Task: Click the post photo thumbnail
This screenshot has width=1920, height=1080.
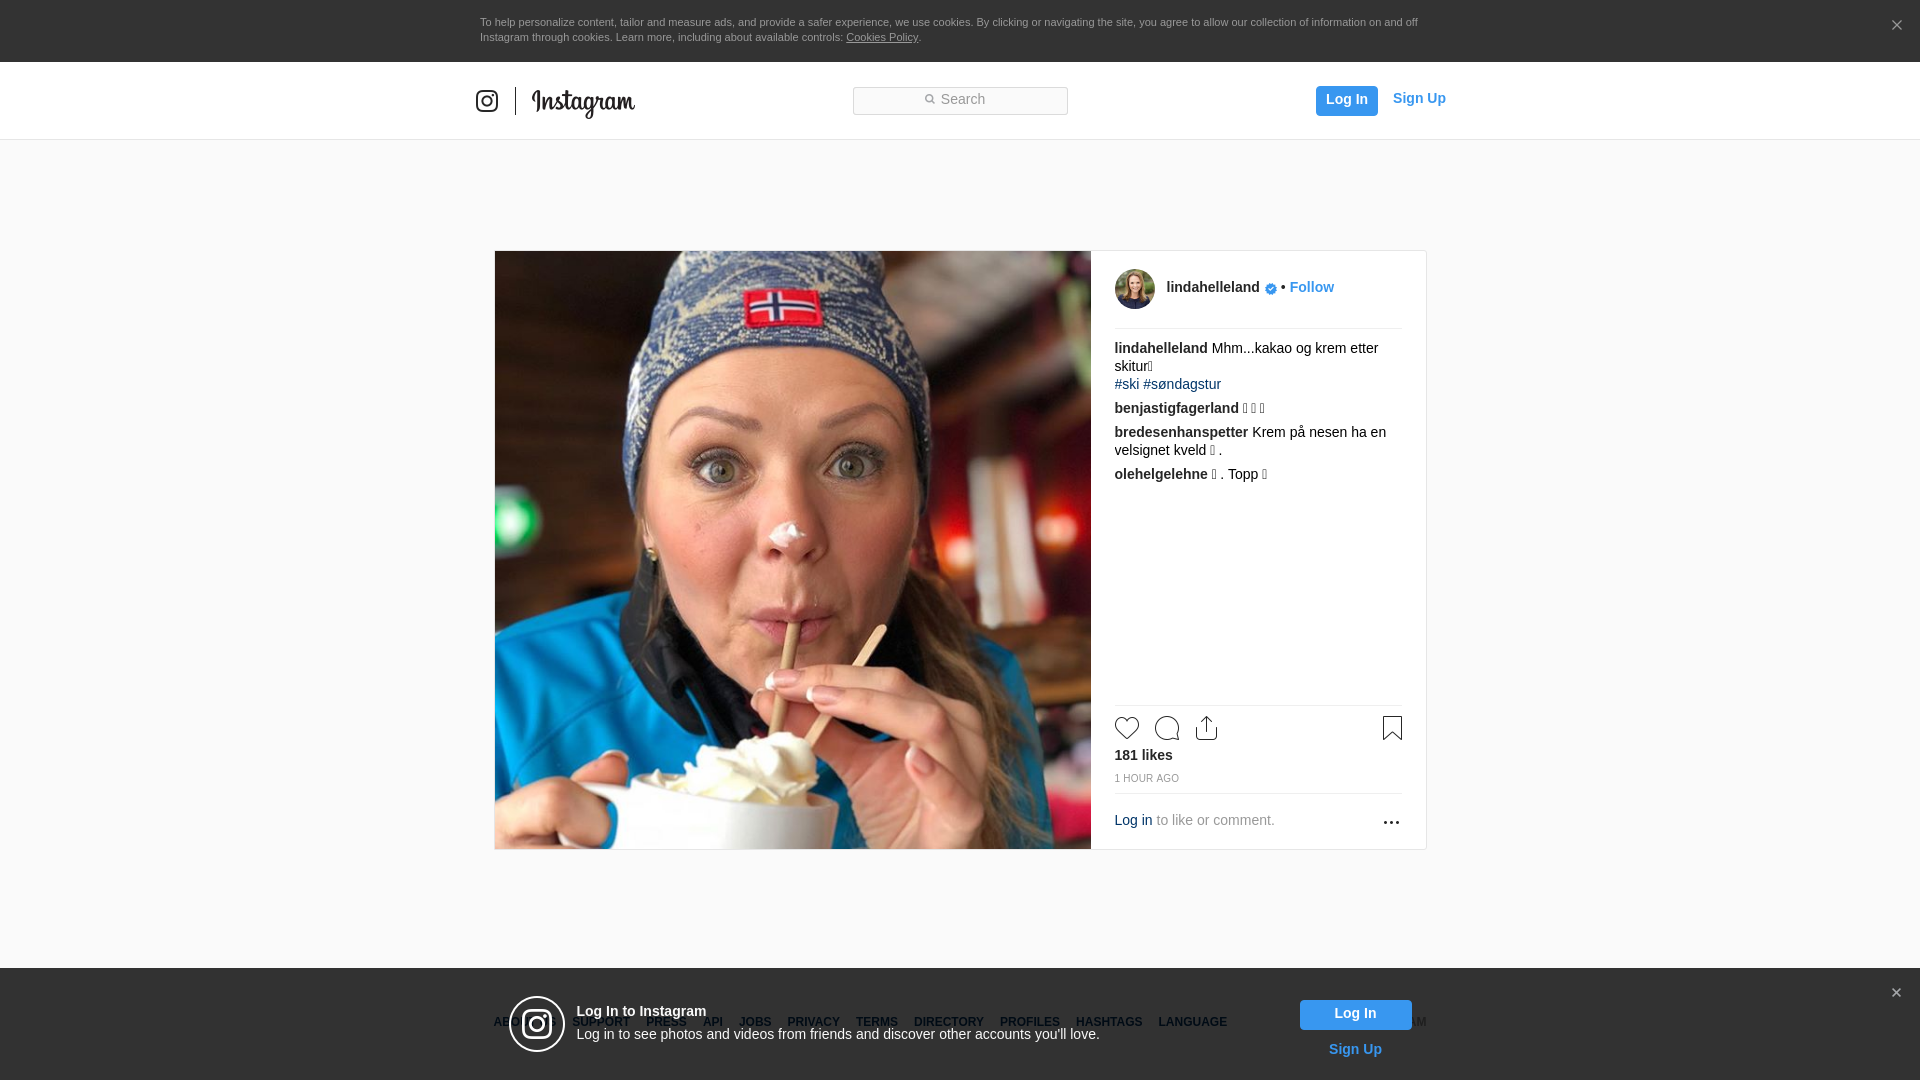Action: (792, 550)
